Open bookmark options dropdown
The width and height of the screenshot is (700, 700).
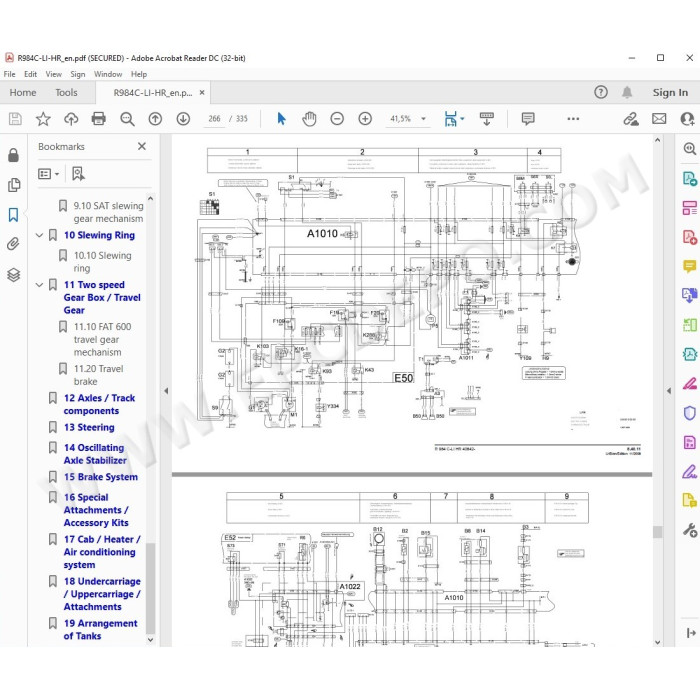49,174
